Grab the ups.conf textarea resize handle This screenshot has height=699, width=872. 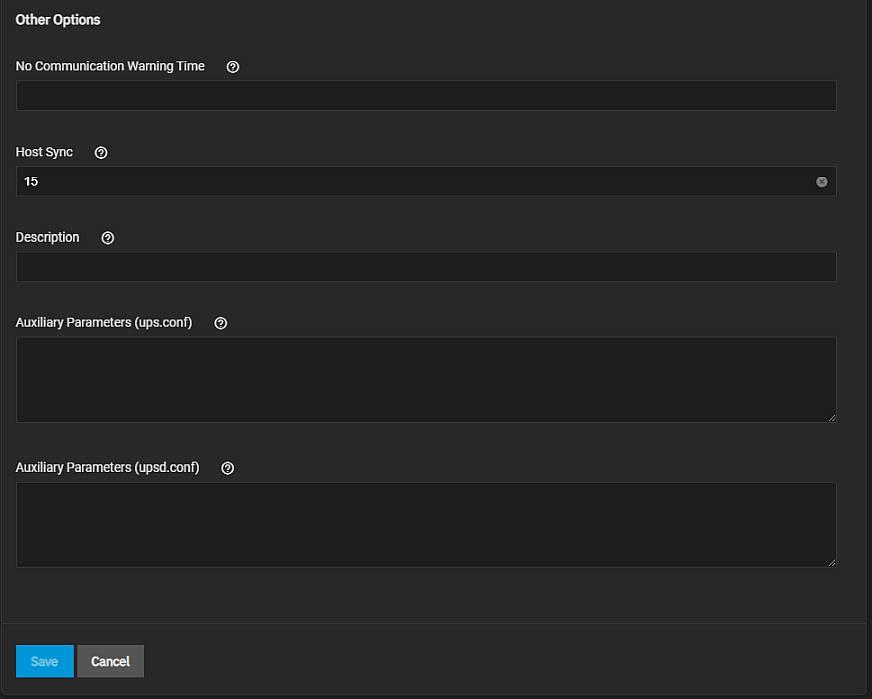coord(832,418)
